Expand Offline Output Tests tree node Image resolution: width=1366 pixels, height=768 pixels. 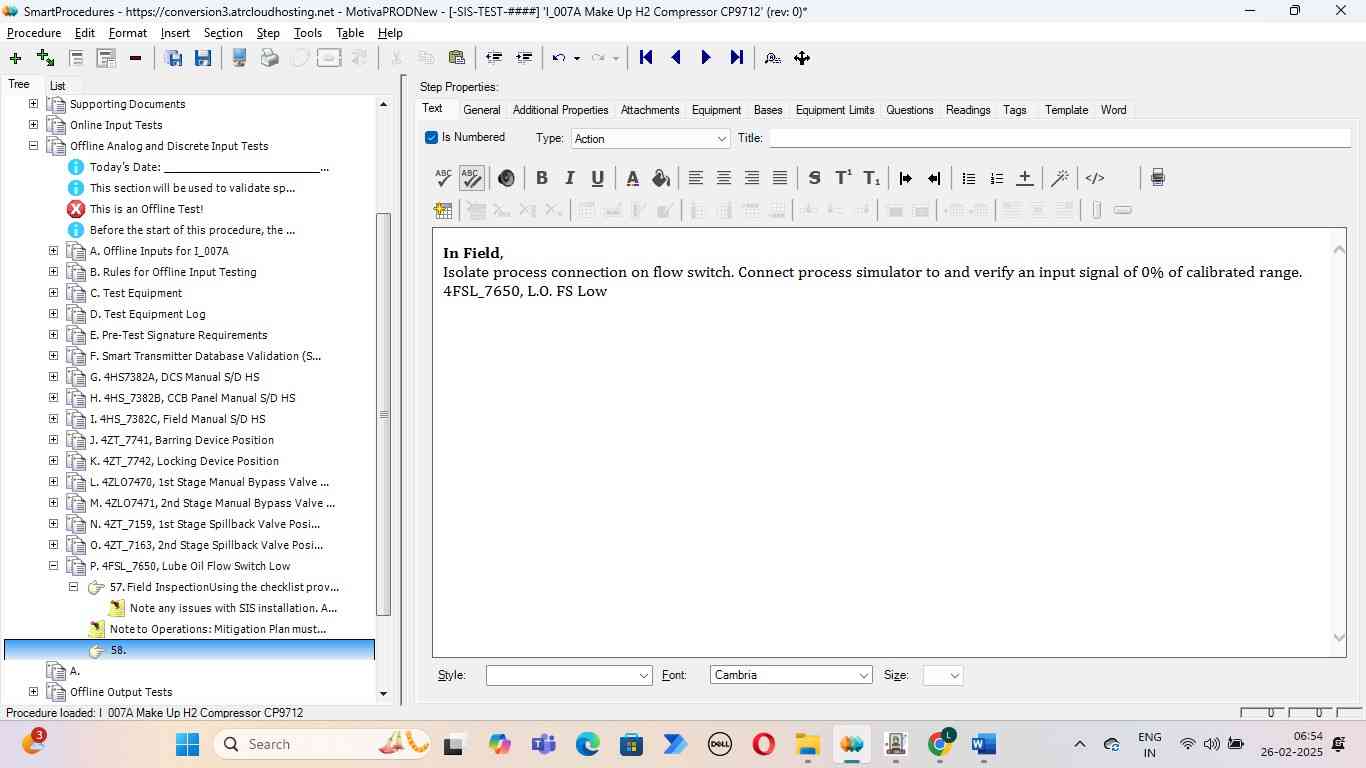(x=33, y=691)
